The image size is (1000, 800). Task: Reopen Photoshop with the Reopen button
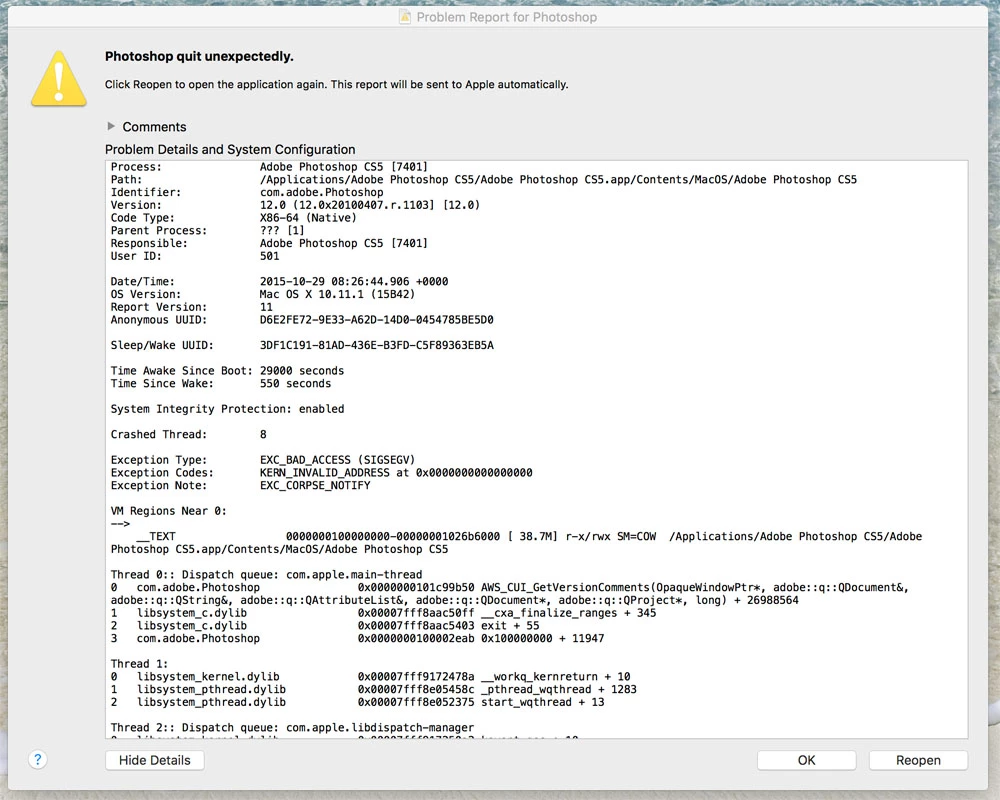pyautogui.click(x=918, y=760)
